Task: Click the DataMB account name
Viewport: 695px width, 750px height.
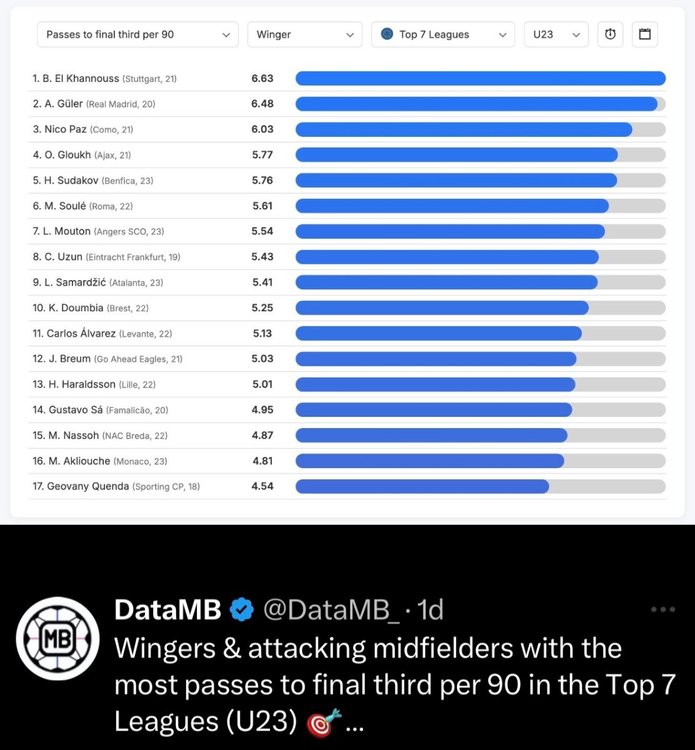Action: pyautogui.click(x=168, y=610)
